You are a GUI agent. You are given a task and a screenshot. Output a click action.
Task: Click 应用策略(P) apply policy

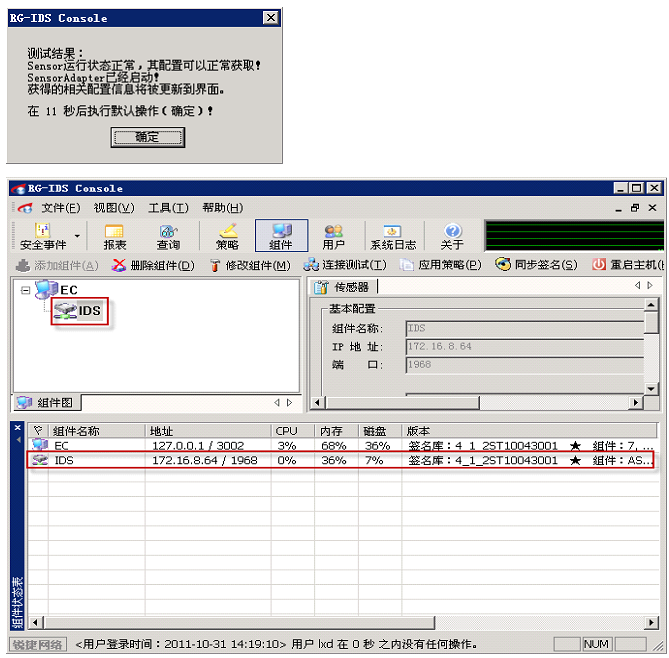point(441,265)
